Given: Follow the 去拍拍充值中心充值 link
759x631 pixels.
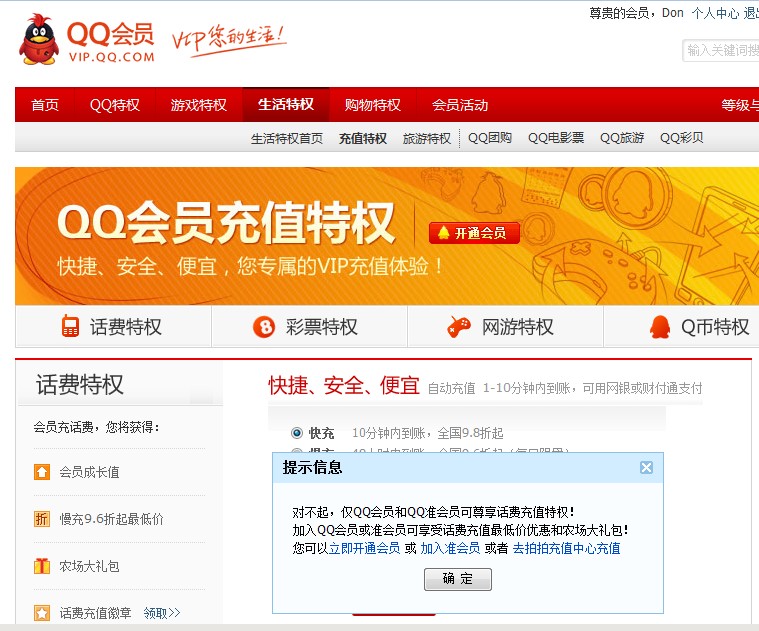Looking at the screenshot, I should point(566,548).
